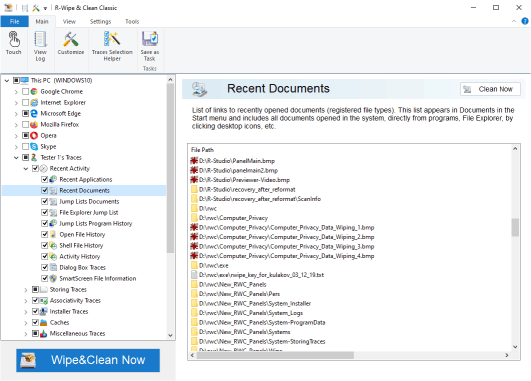Click the tree panel scroll down arrow
Image resolution: width=531 pixels, height=381 pixels.
(x=170, y=335)
